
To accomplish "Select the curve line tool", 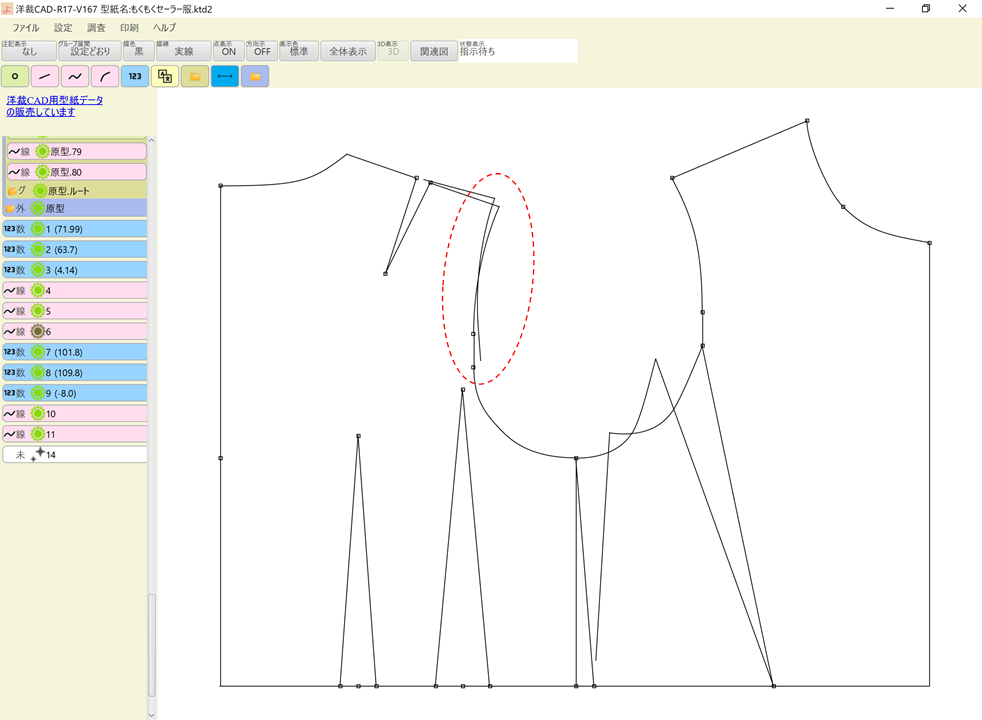I will pyautogui.click(x=74, y=75).
